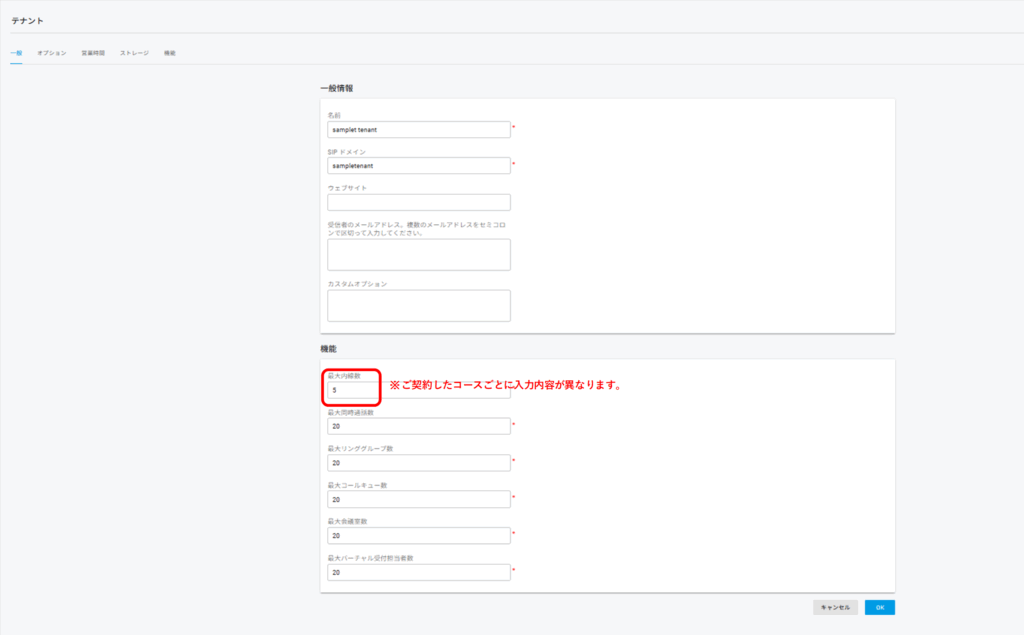Open the オプション tab

click(x=52, y=52)
